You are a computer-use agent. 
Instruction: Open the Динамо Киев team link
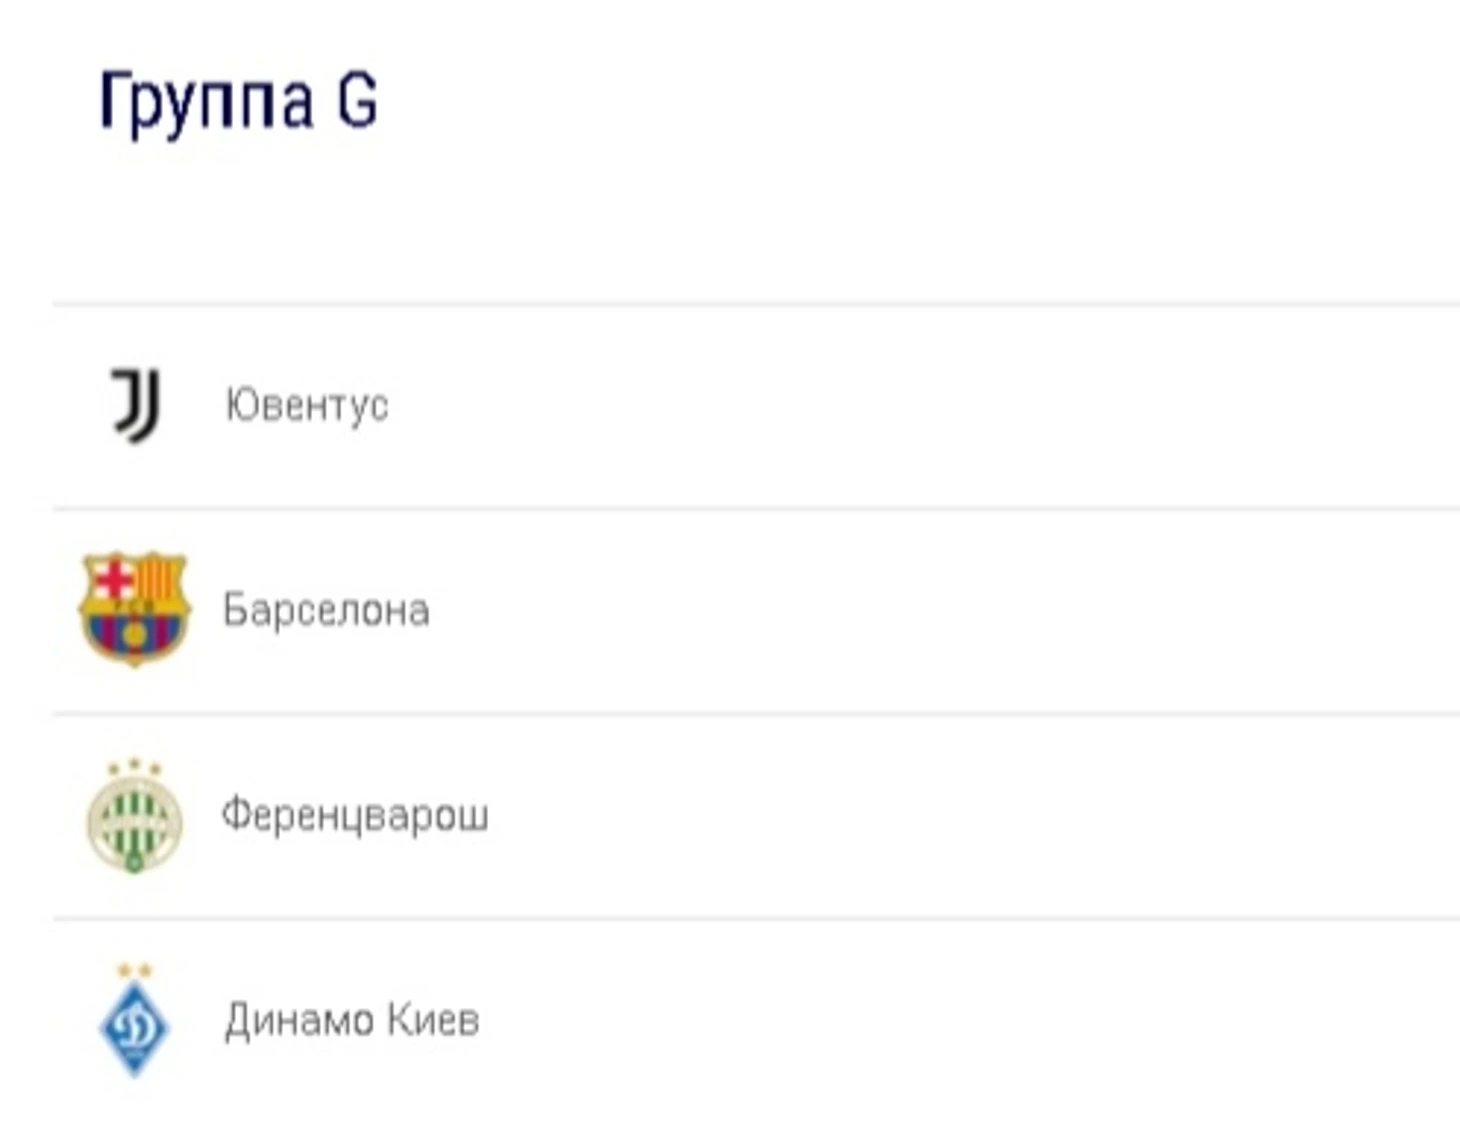352,1020
